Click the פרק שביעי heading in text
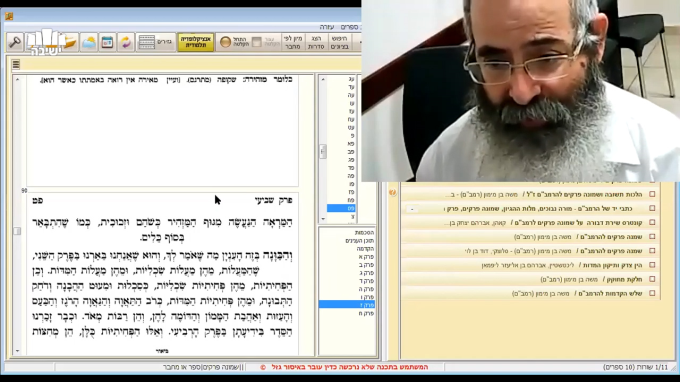 [273, 200]
